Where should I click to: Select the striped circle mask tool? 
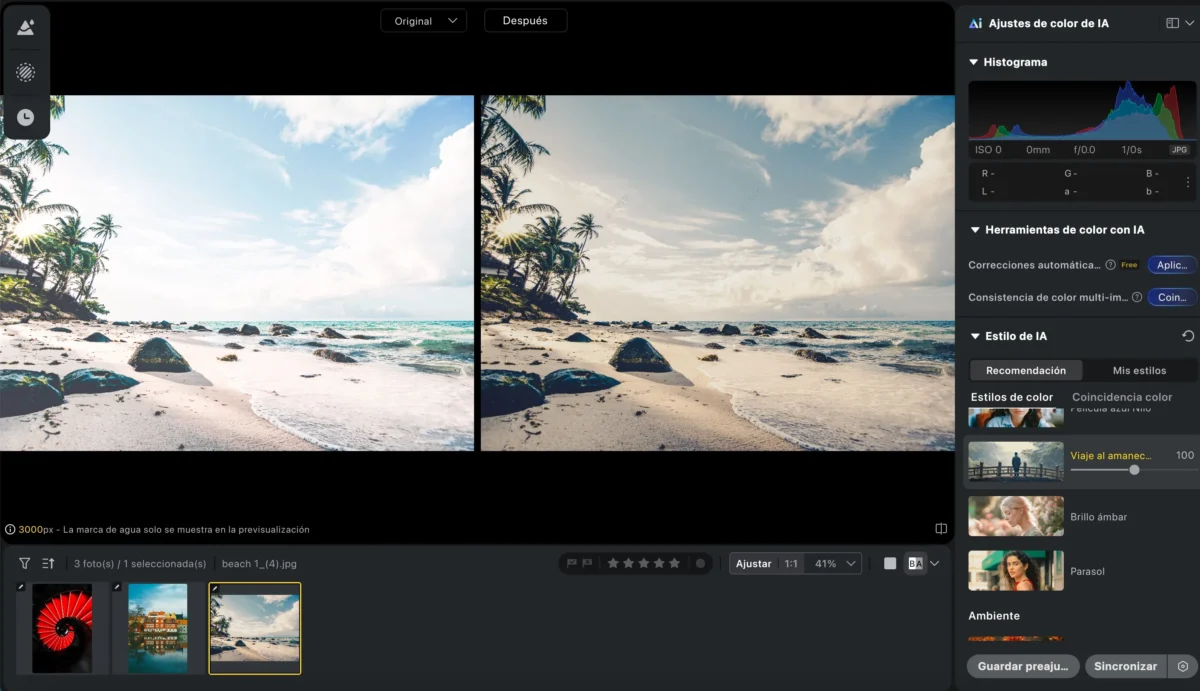(26, 72)
